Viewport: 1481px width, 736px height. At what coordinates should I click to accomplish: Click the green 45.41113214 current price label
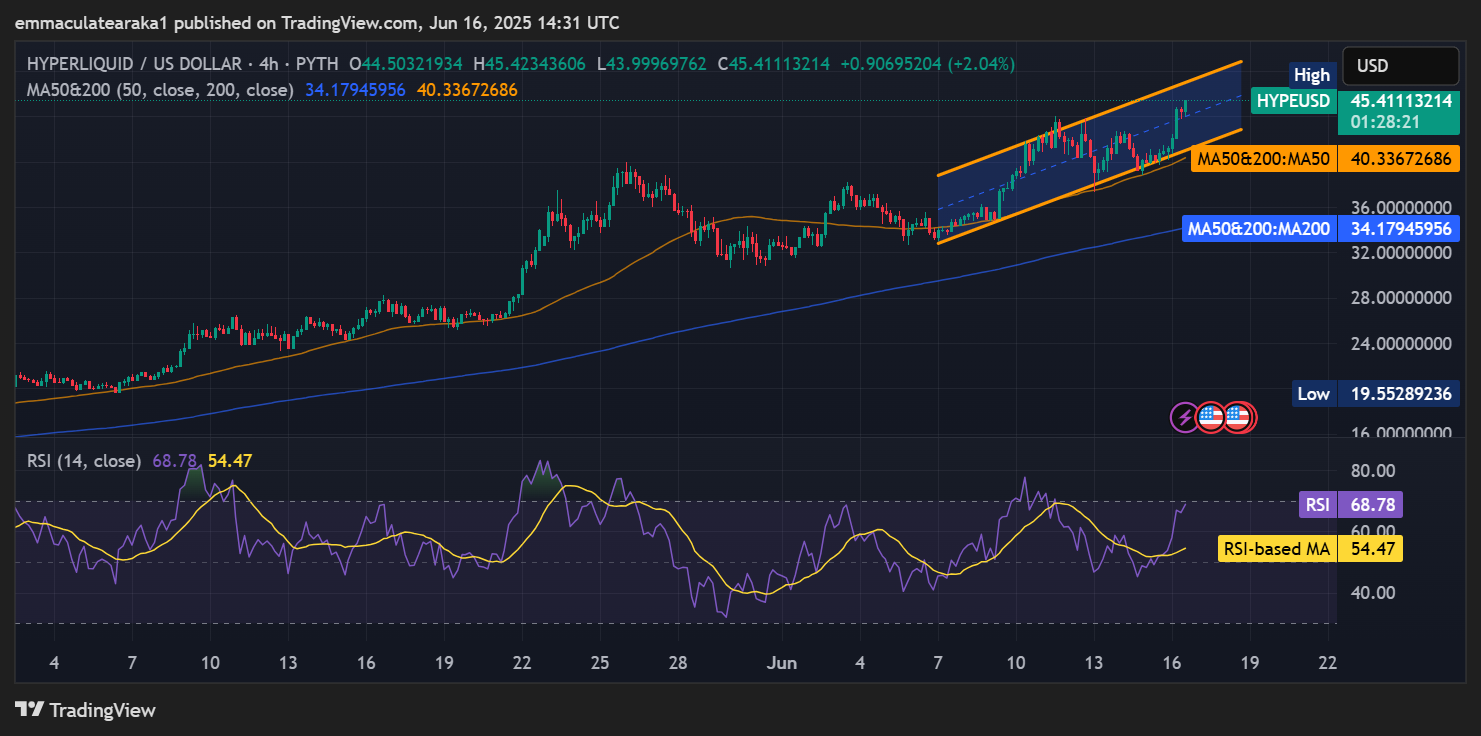click(x=1400, y=101)
